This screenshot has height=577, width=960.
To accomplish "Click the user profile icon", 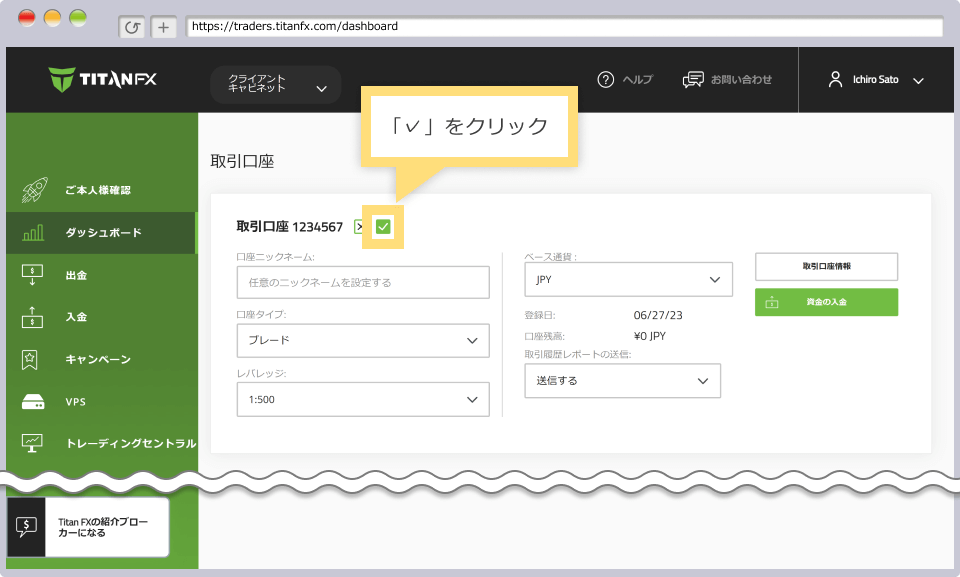I will 835,80.
